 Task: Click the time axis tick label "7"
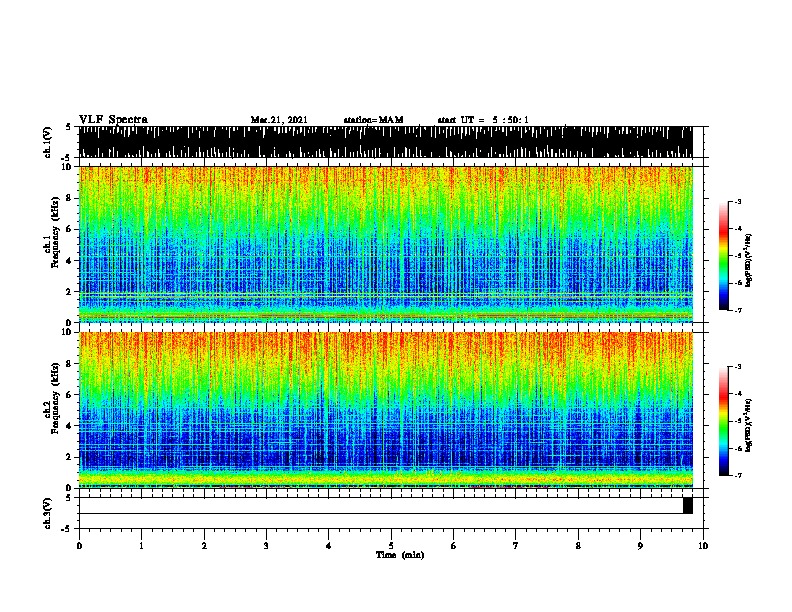click(516, 546)
